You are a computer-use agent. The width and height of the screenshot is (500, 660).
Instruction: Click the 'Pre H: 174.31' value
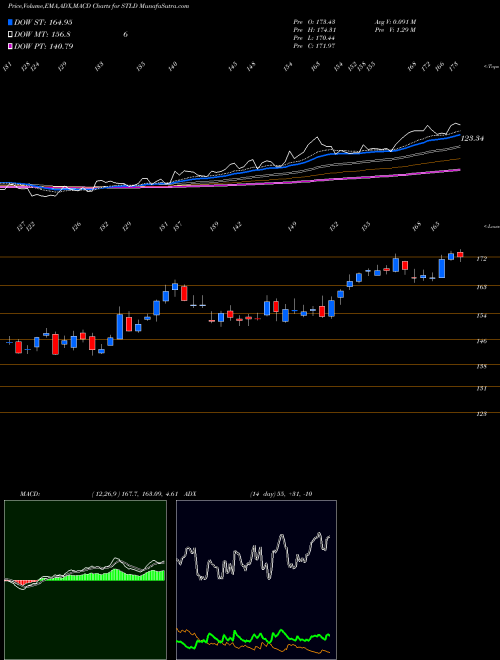point(314,30)
